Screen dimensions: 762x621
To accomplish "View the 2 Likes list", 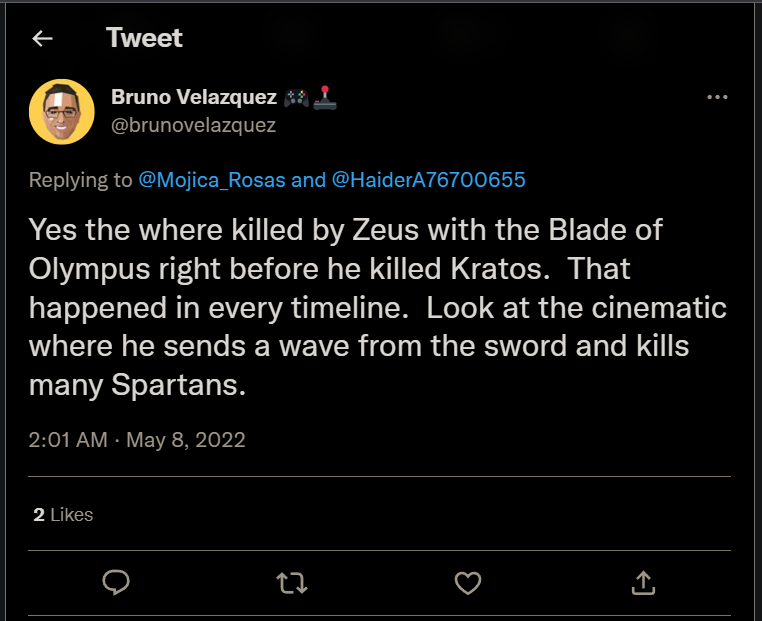I will tap(63, 514).
